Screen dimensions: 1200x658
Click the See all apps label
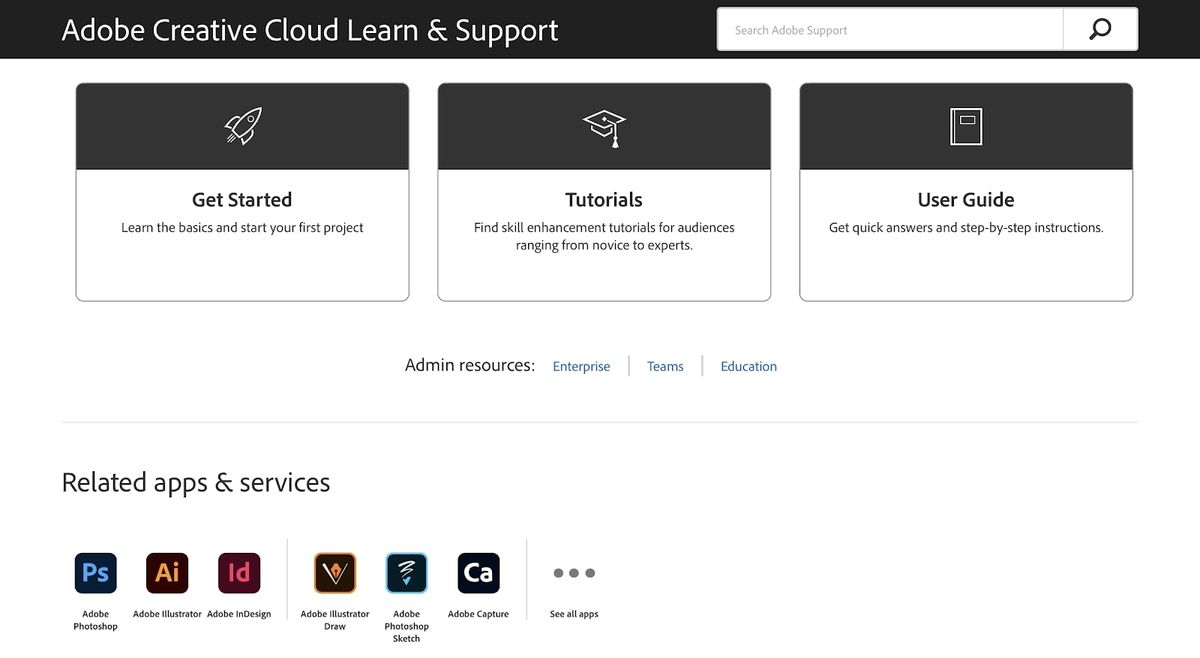(x=574, y=614)
